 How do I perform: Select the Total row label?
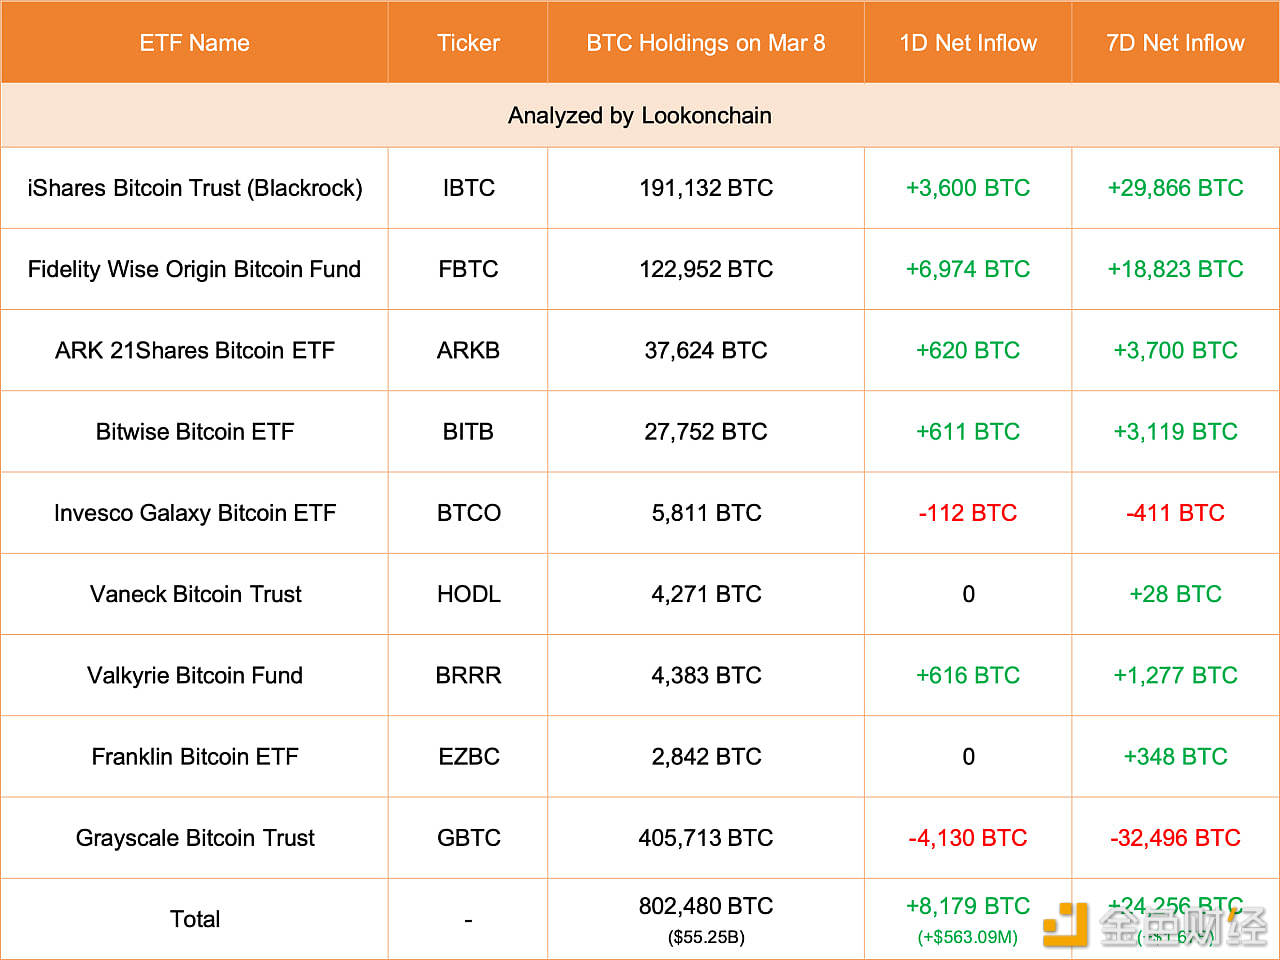tap(195, 919)
